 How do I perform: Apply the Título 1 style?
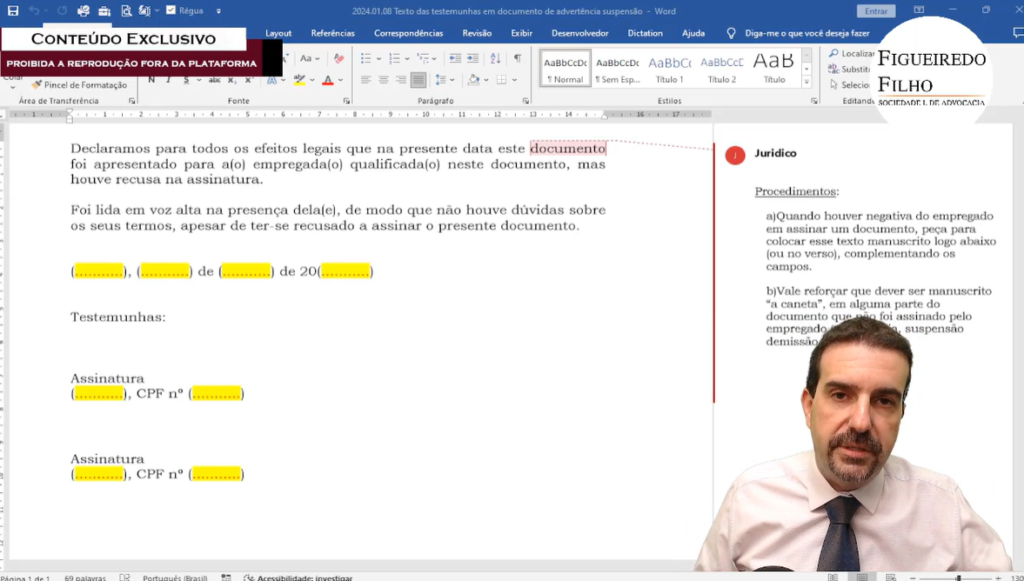tap(669, 68)
